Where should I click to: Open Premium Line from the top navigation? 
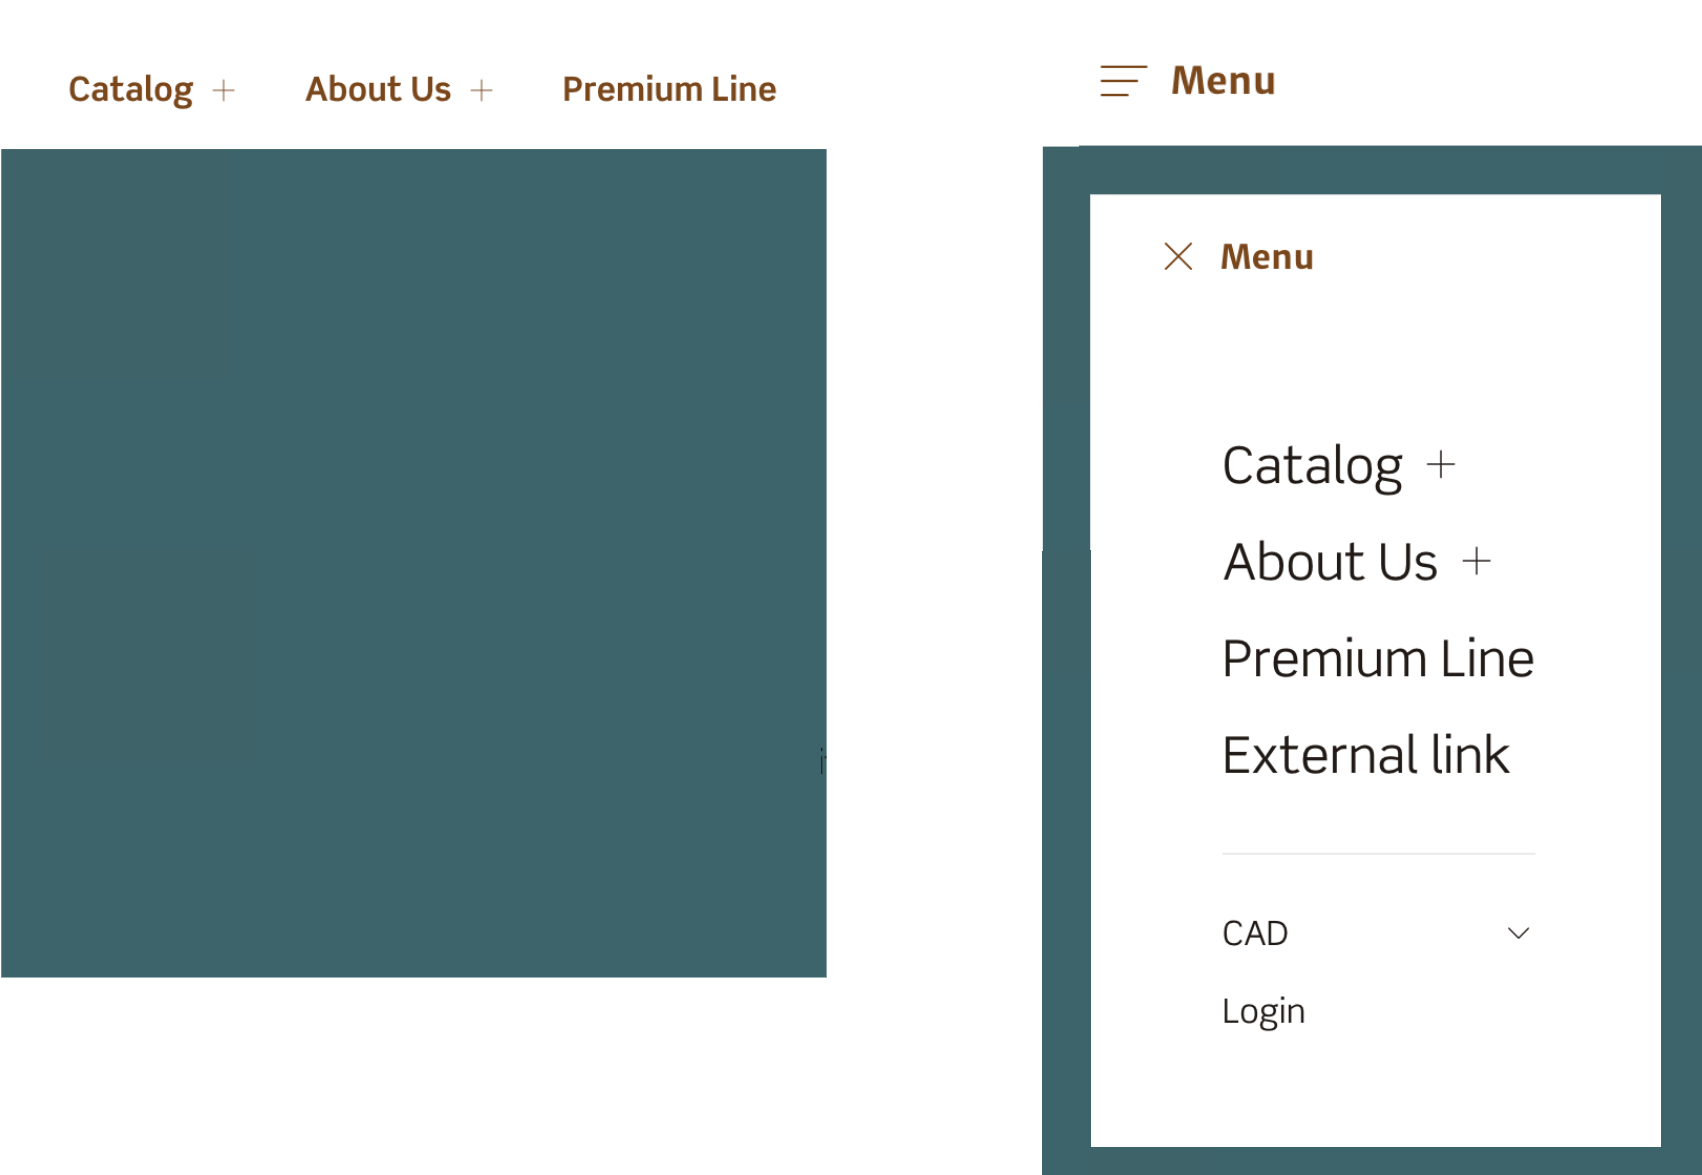click(x=669, y=89)
